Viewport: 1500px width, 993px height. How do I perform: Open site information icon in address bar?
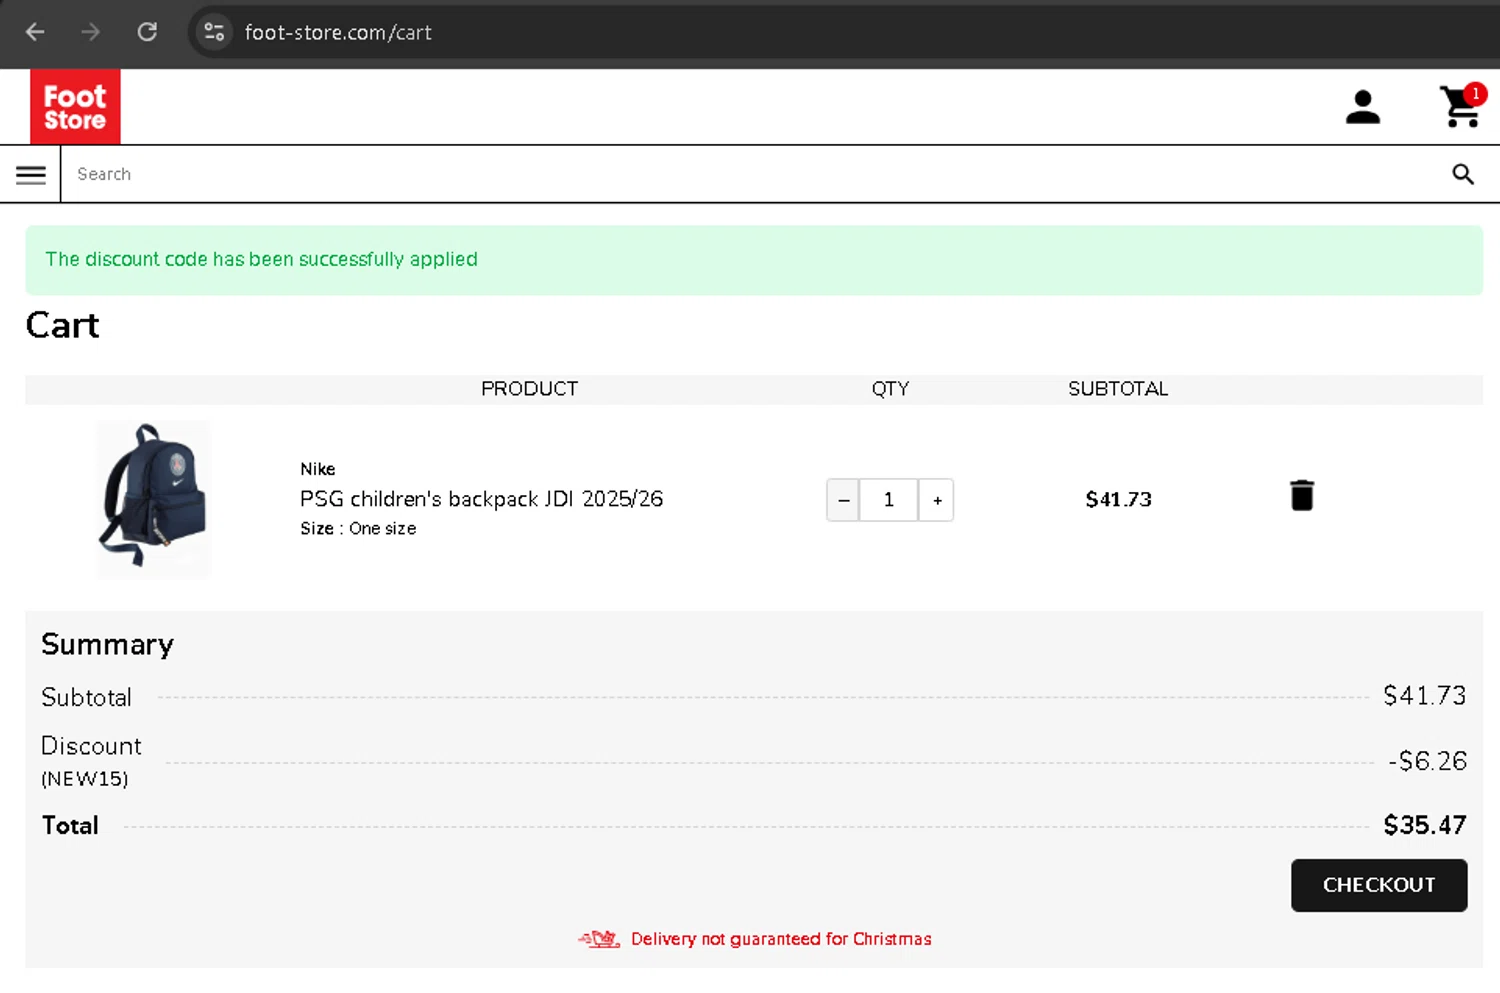(214, 32)
